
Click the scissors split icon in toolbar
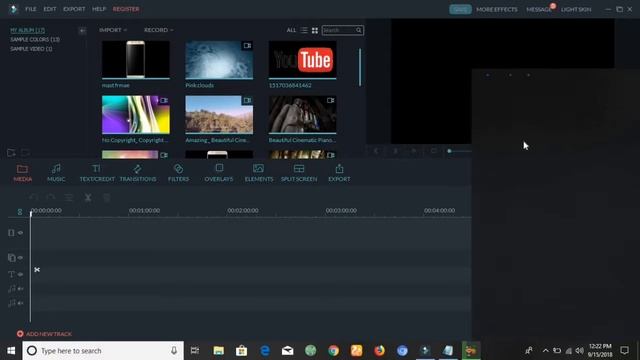(x=88, y=198)
